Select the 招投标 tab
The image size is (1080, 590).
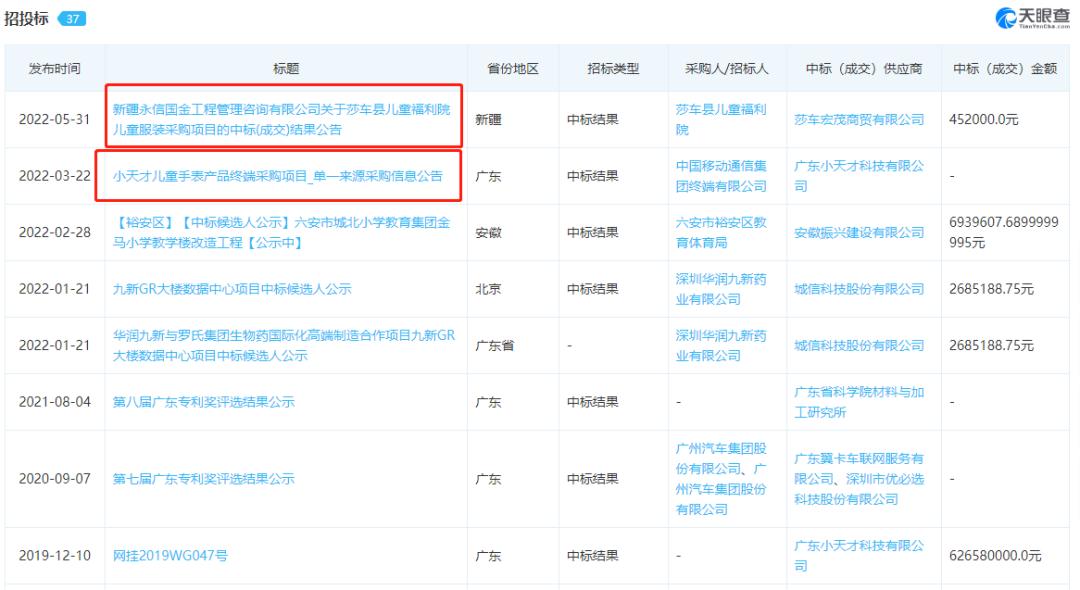pos(28,15)
